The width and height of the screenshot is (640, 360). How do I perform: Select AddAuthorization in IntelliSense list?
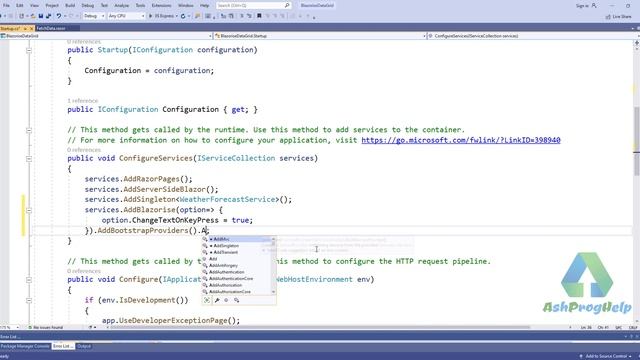click(x=237, y=285)
